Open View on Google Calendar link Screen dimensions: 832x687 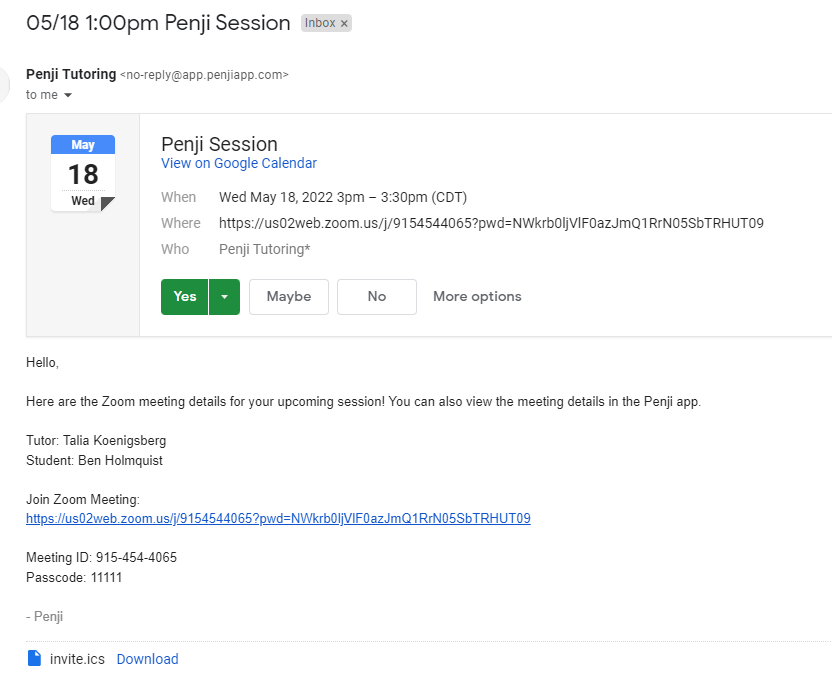(x=239, y=163)
